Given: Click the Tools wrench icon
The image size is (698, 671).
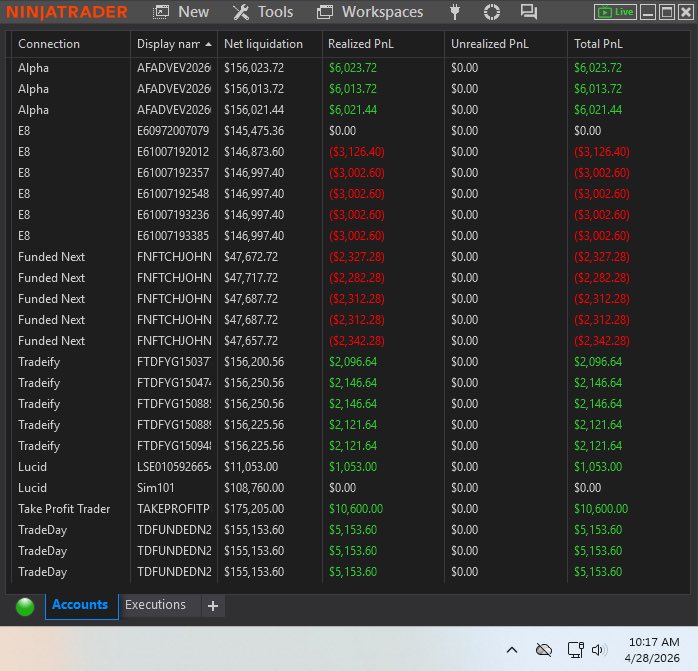Looking at the screenshot, I should (241, 12).
